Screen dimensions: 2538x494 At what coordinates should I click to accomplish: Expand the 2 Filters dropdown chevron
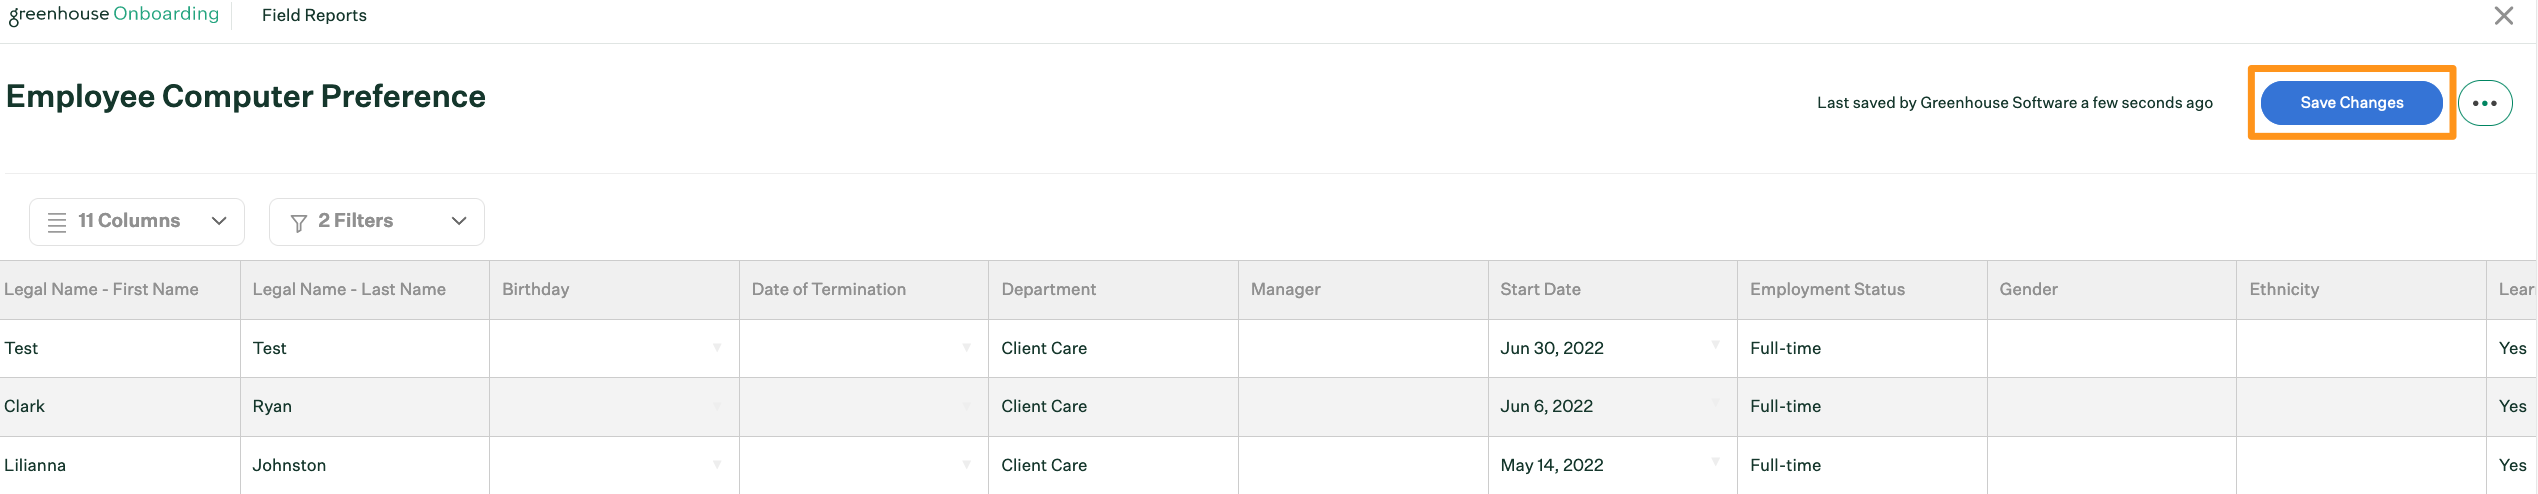point(459,221)
